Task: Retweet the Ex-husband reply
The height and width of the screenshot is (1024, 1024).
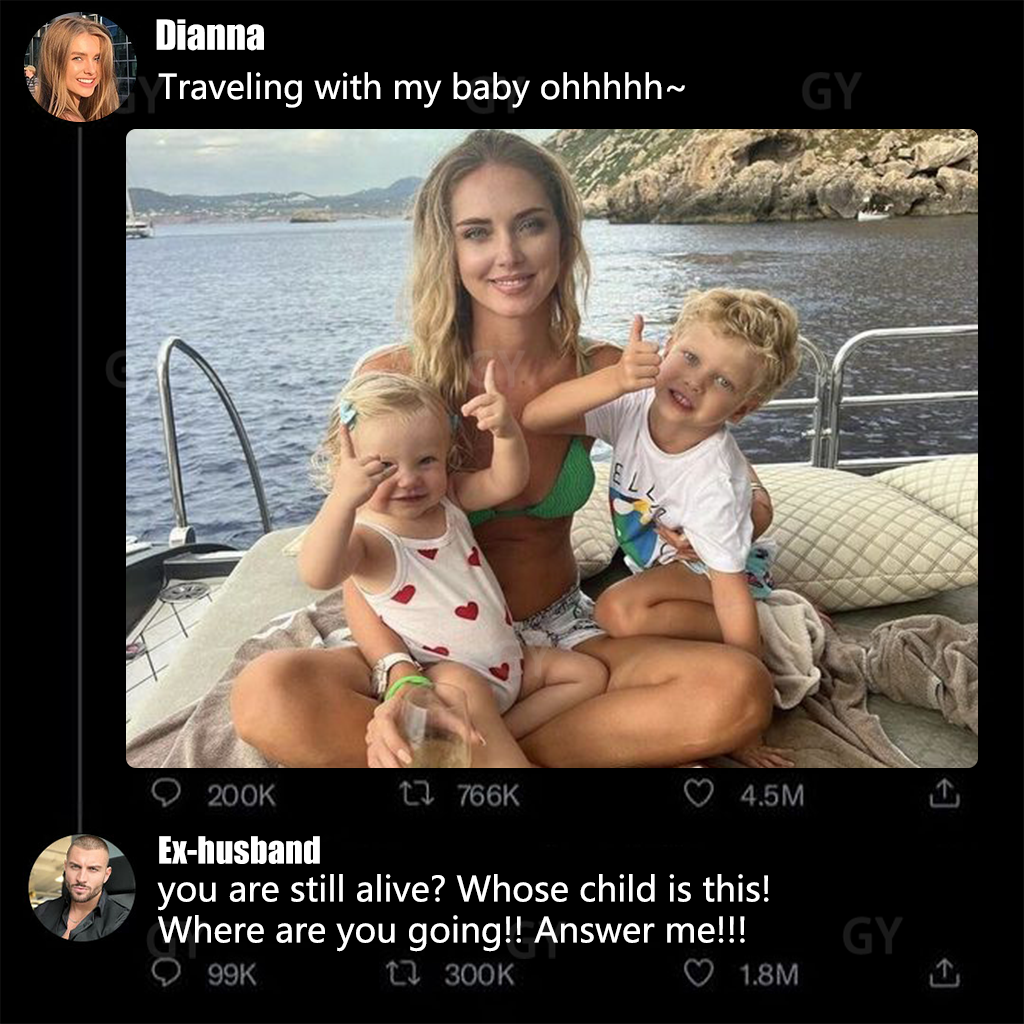Action: click(x=404, y=974)
